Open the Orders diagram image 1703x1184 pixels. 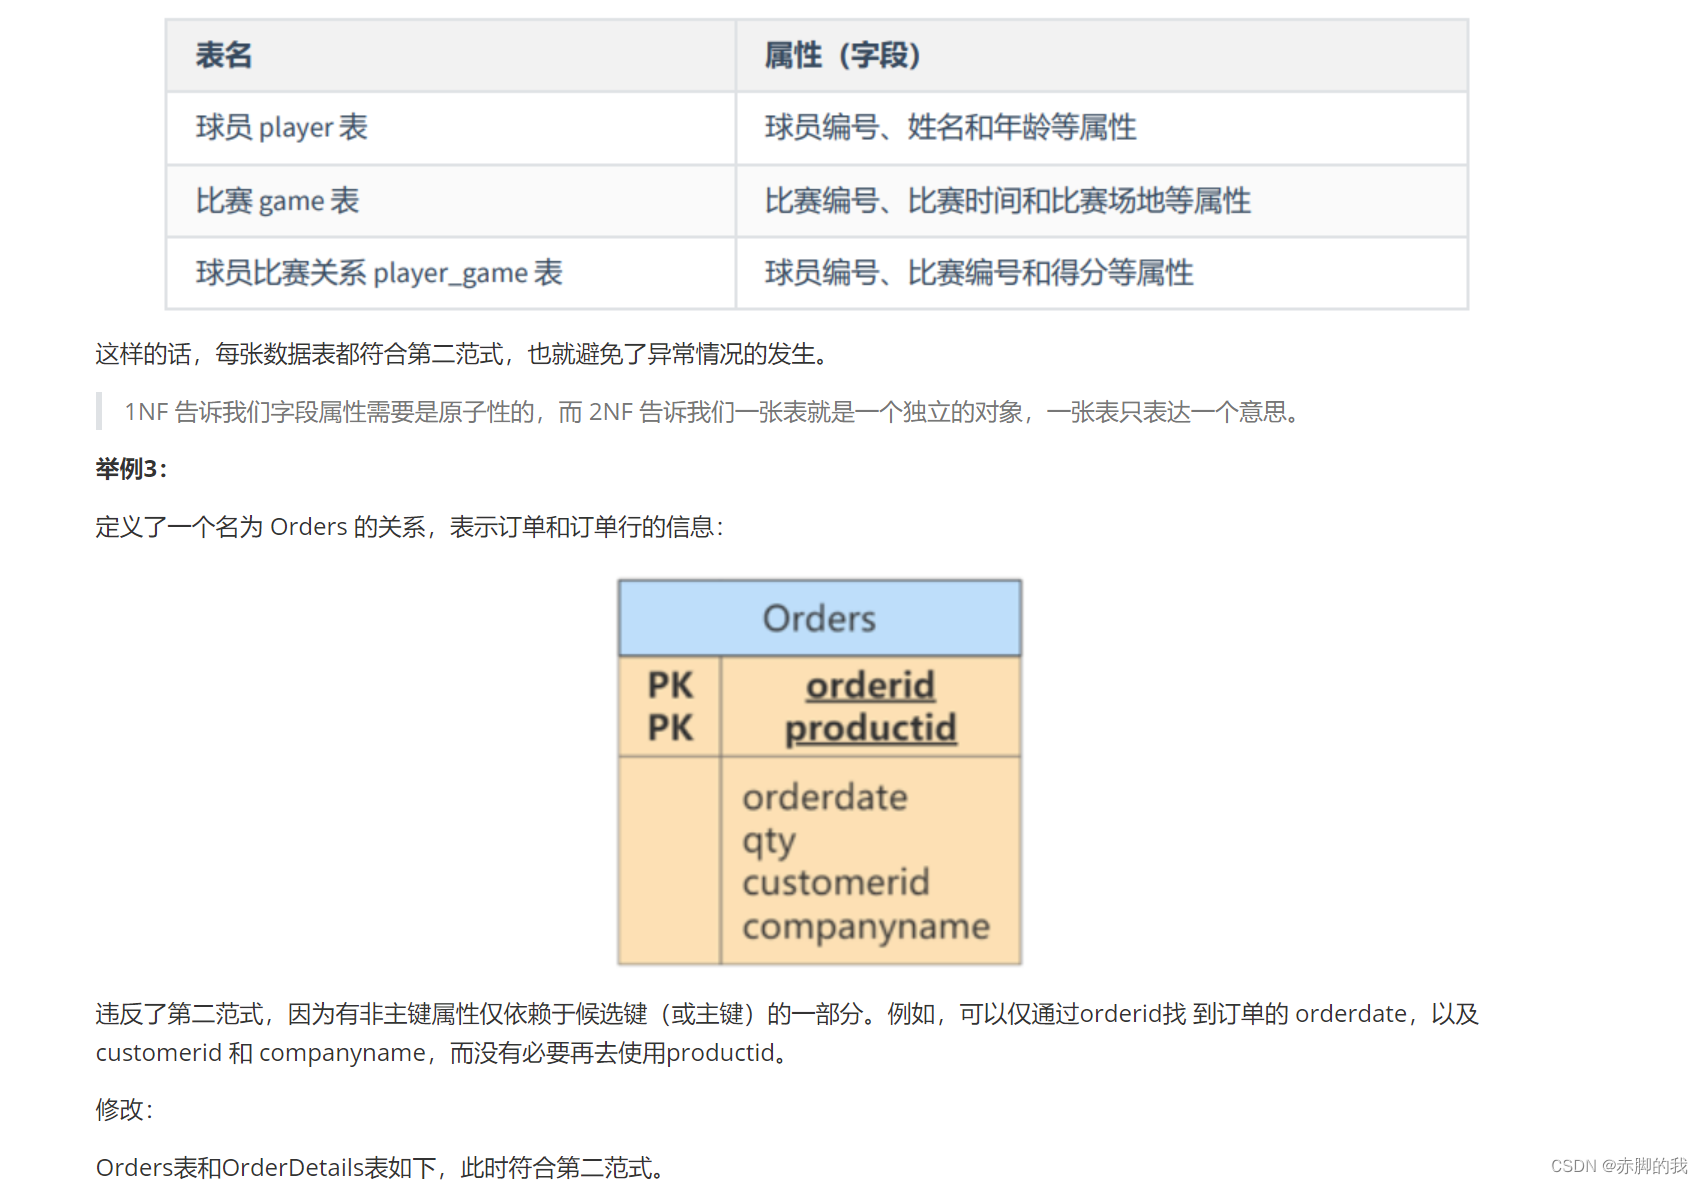[819, 770]
